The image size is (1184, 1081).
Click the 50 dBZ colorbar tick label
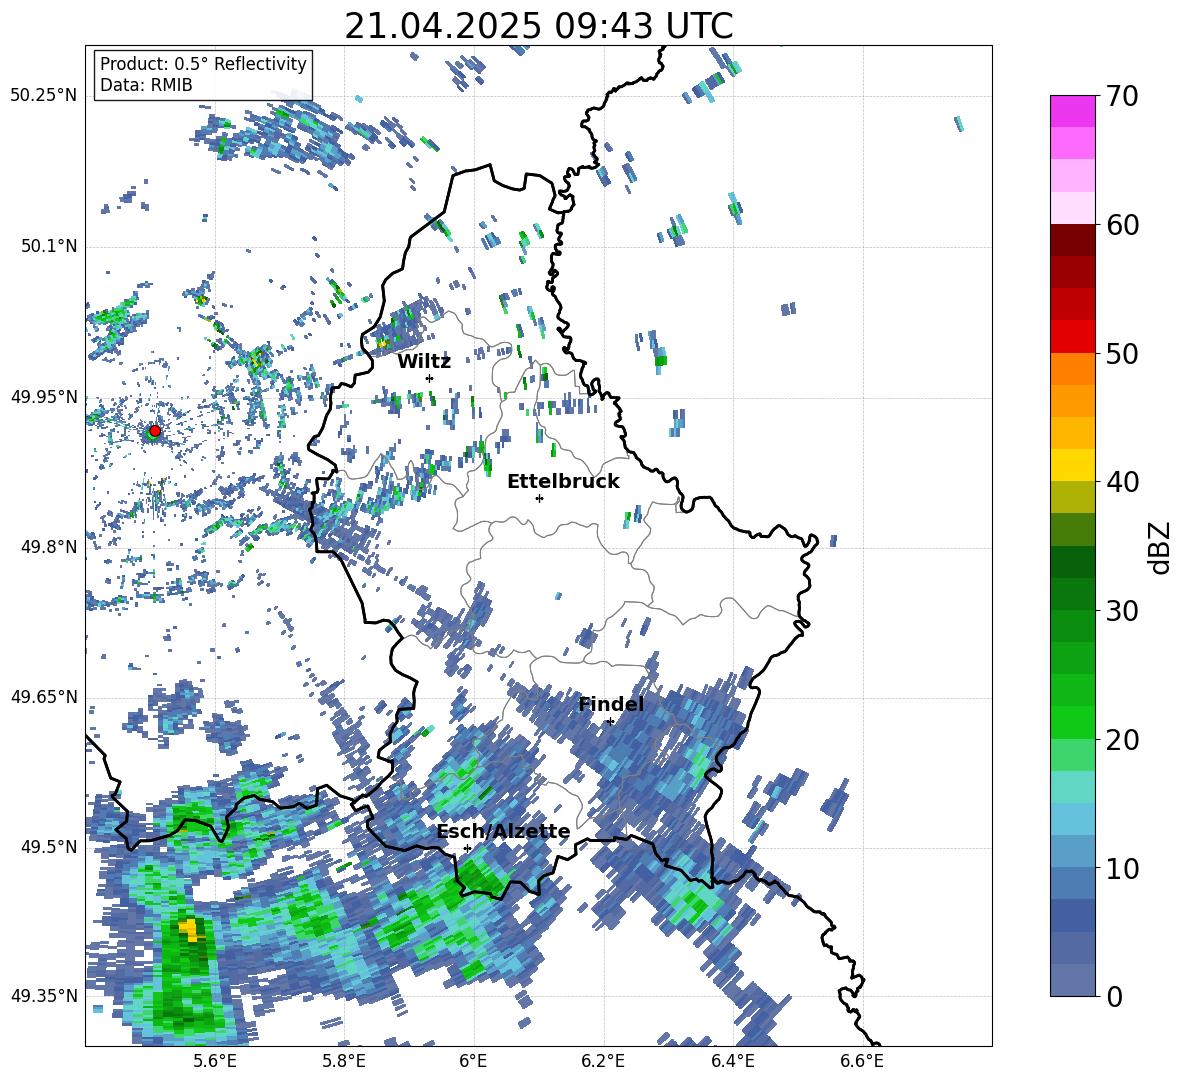[1122, 353]
